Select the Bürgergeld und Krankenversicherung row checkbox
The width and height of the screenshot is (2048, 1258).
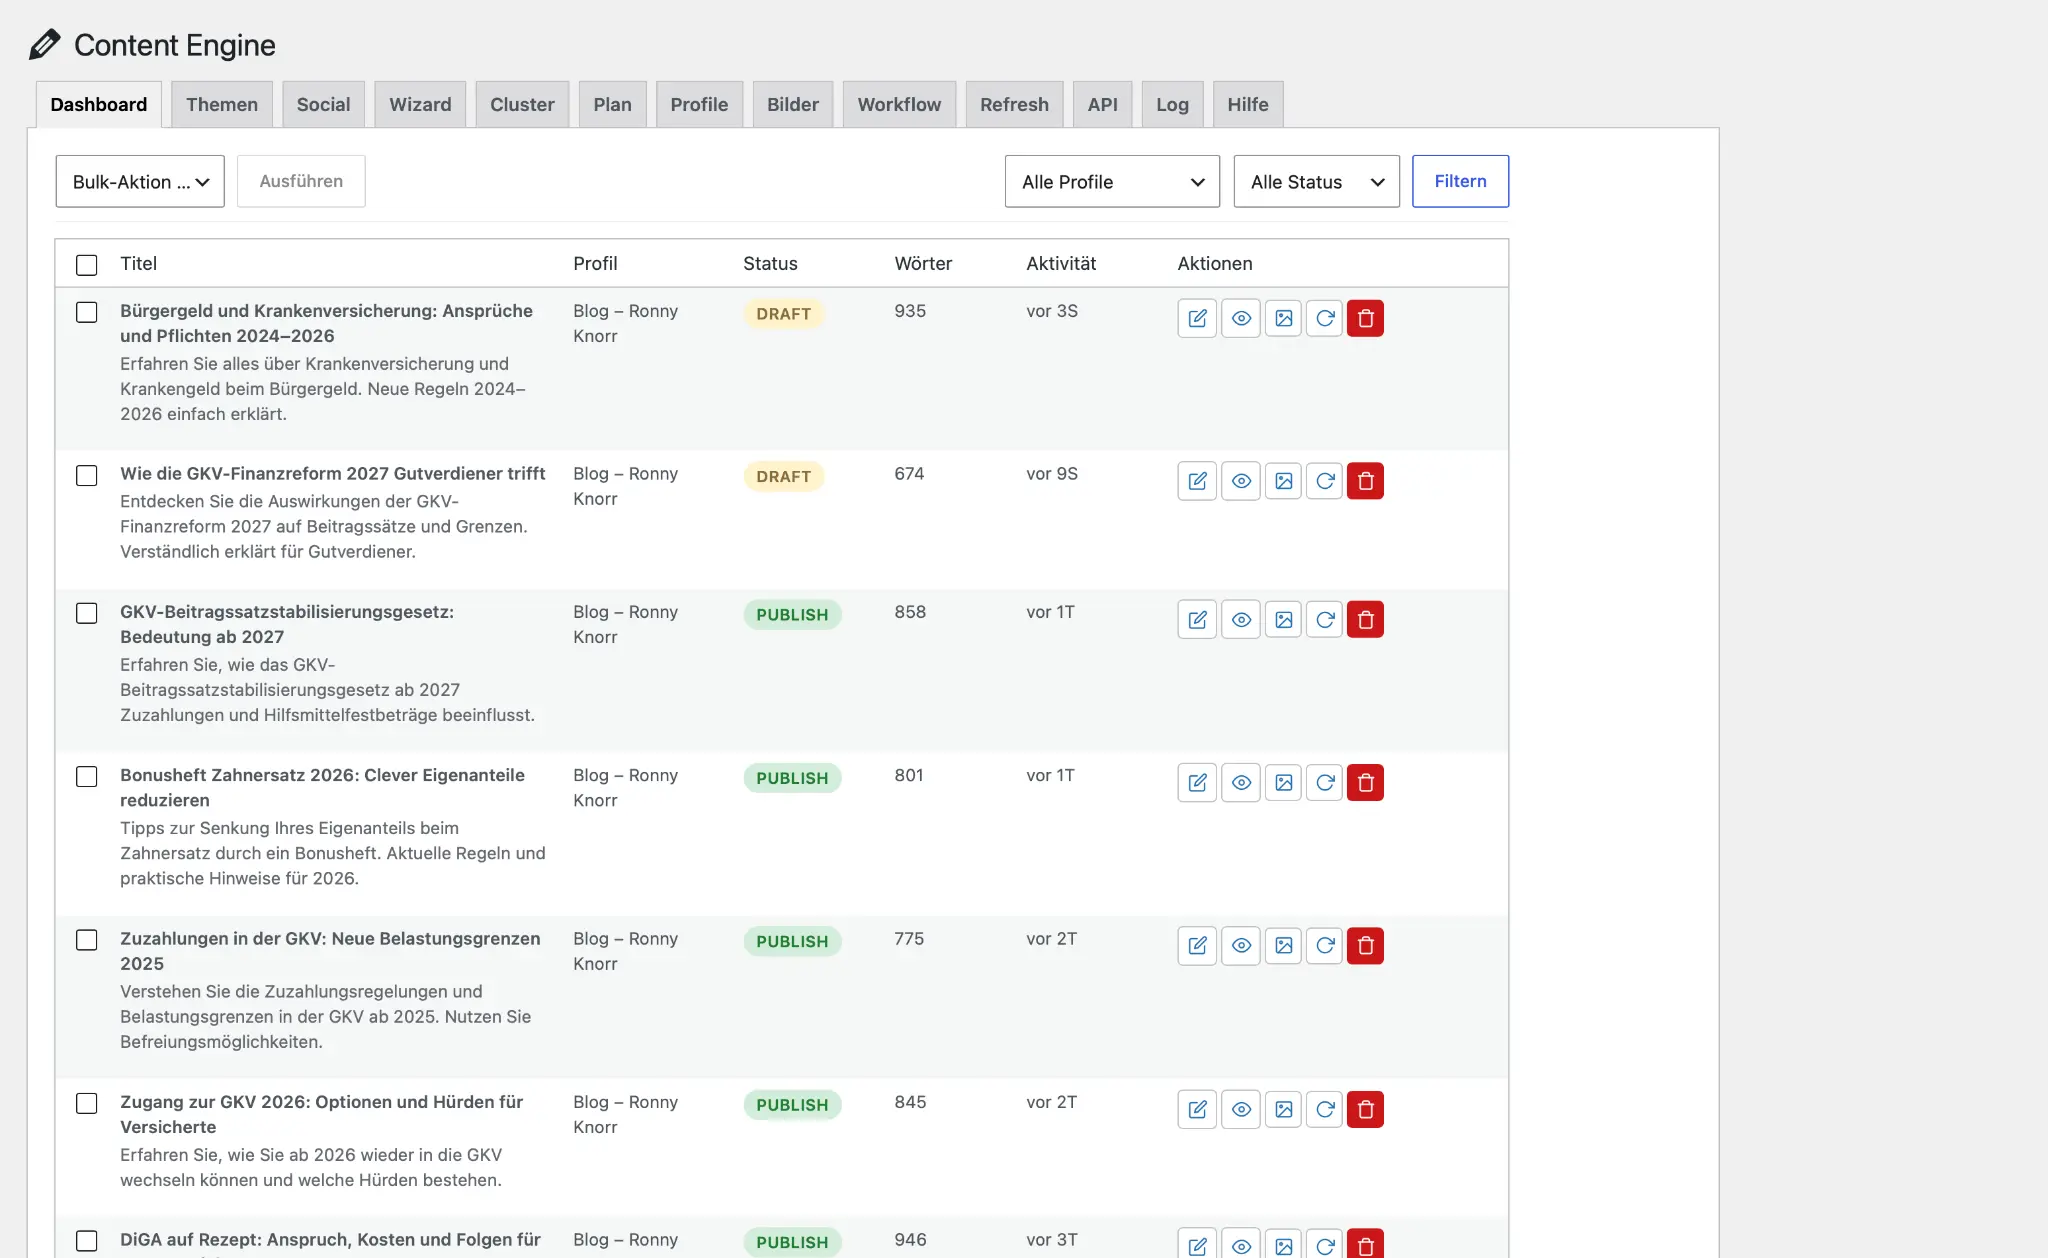click(x=87, y=312)
